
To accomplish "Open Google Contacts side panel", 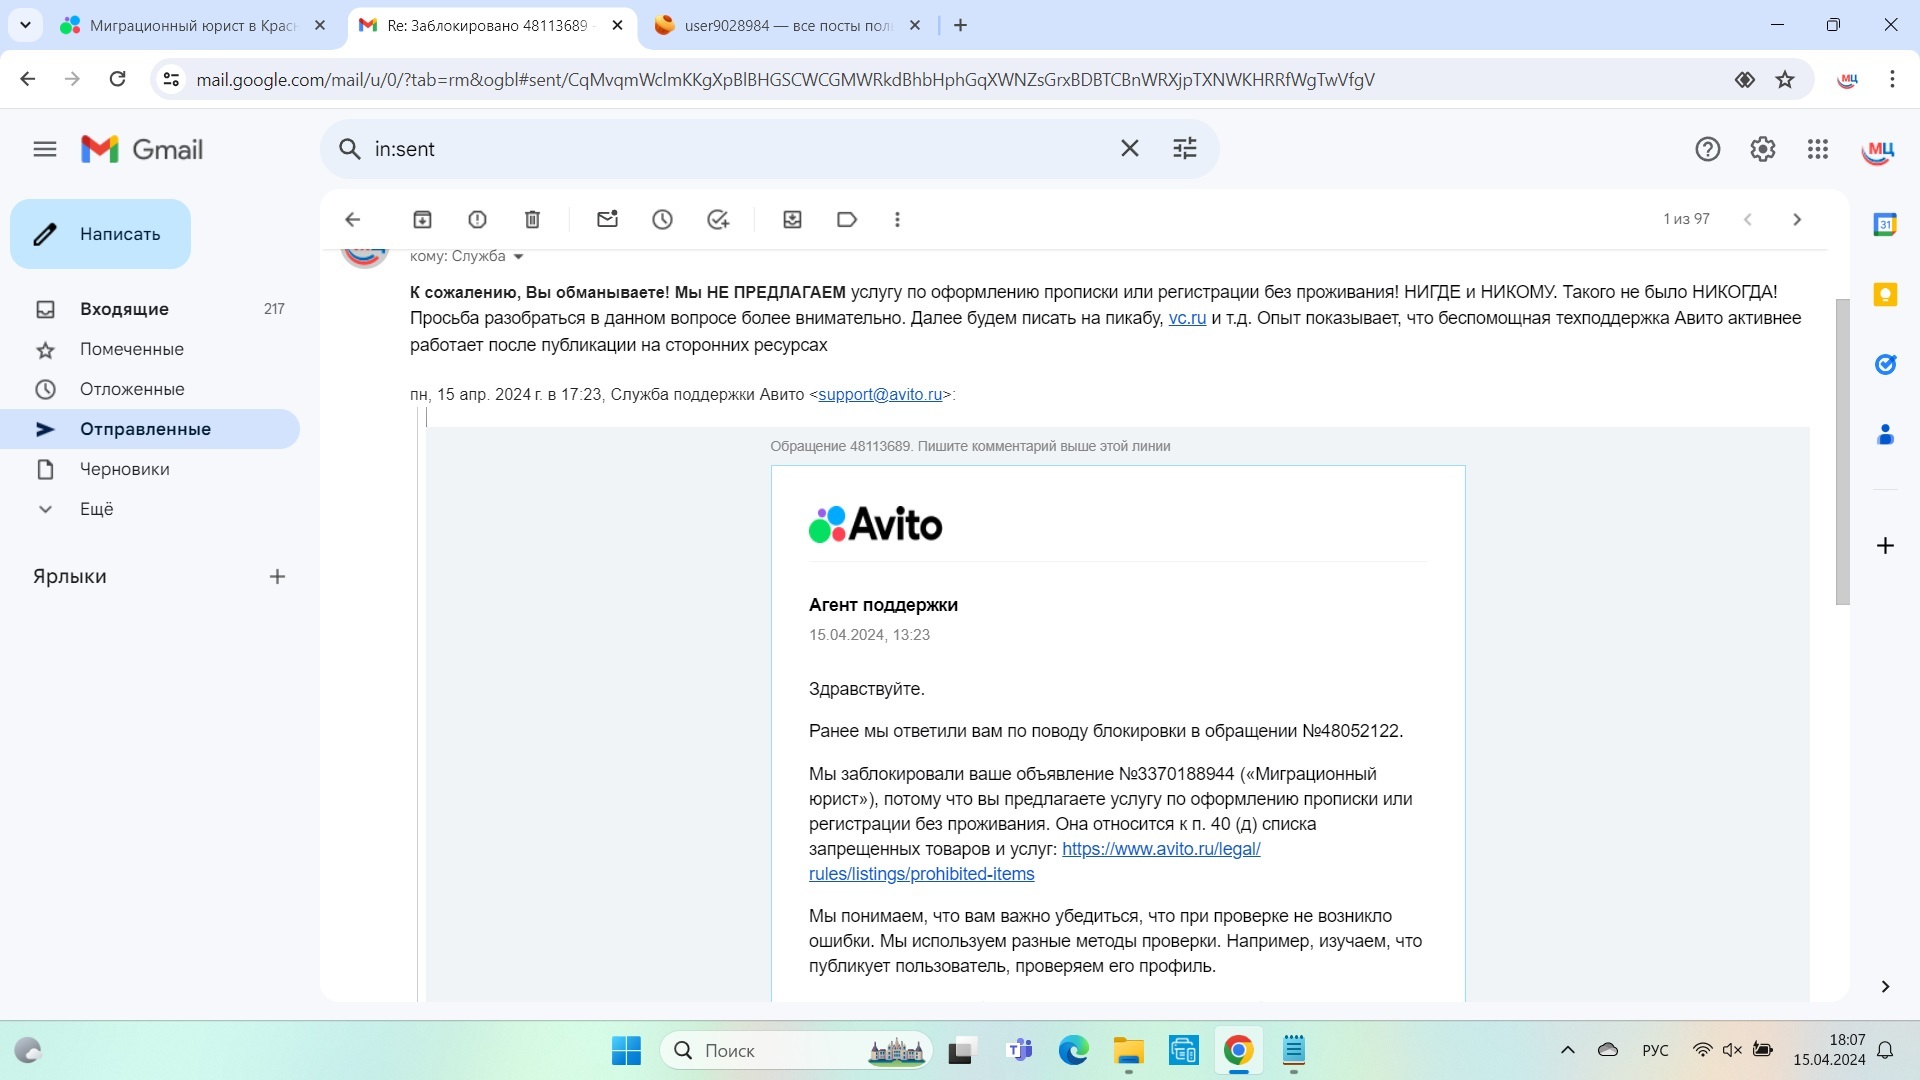I will (1885, 434).
